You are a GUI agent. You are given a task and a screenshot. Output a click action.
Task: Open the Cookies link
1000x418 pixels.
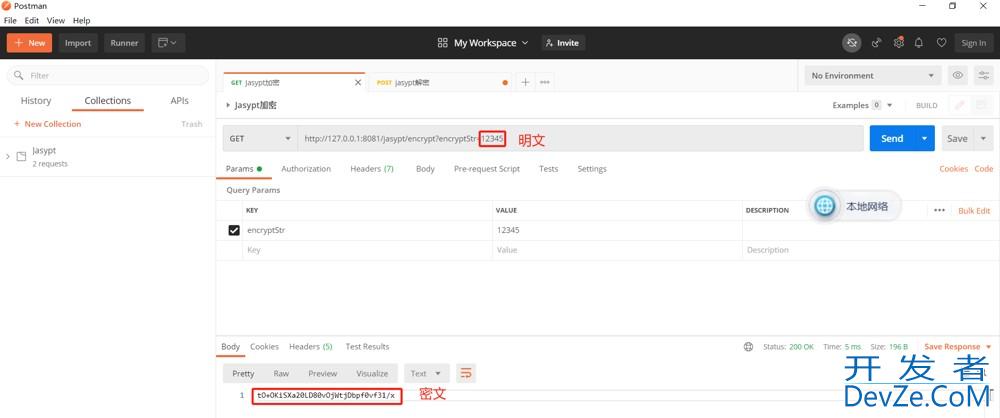tap(953, 169)
